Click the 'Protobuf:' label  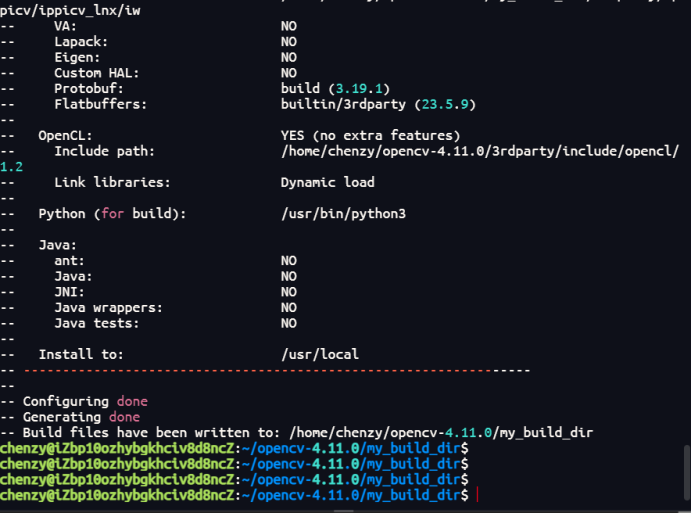[x=89, y=89]
